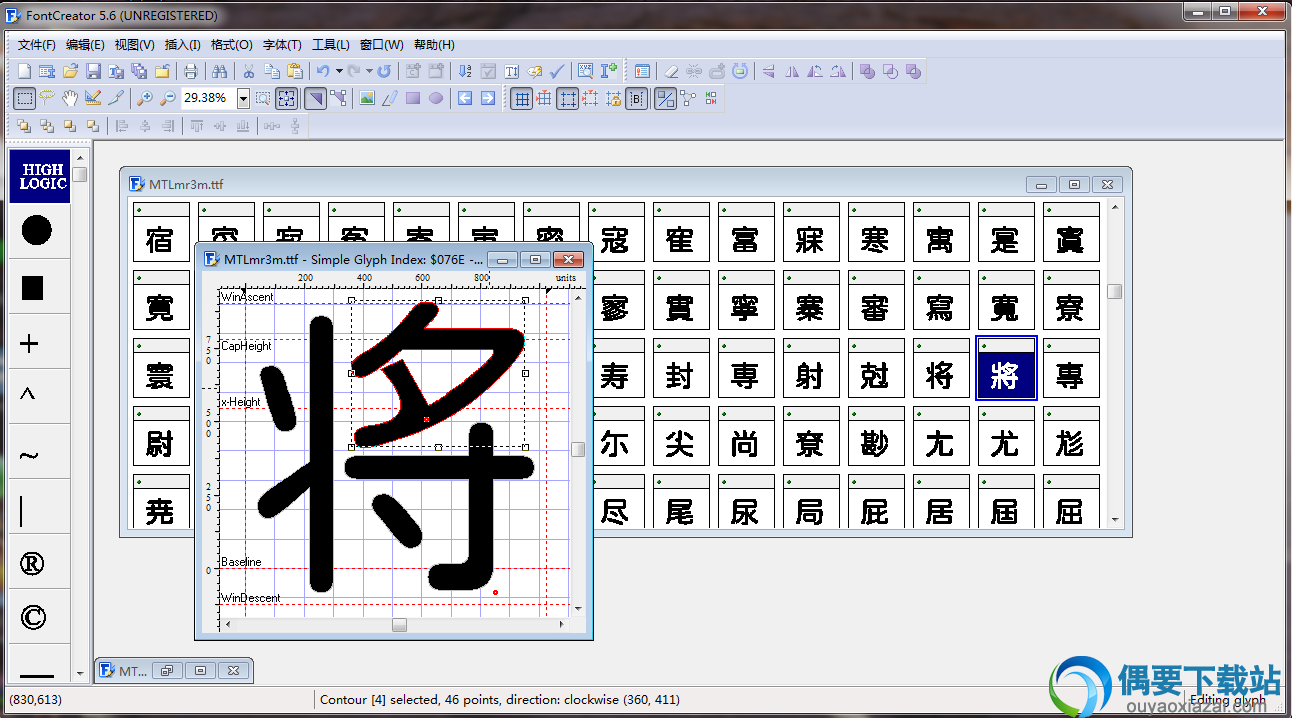Open the 文件(F) menu
Image resolution: width=1292 pixels, height=718 pixels.
[37, 45]
